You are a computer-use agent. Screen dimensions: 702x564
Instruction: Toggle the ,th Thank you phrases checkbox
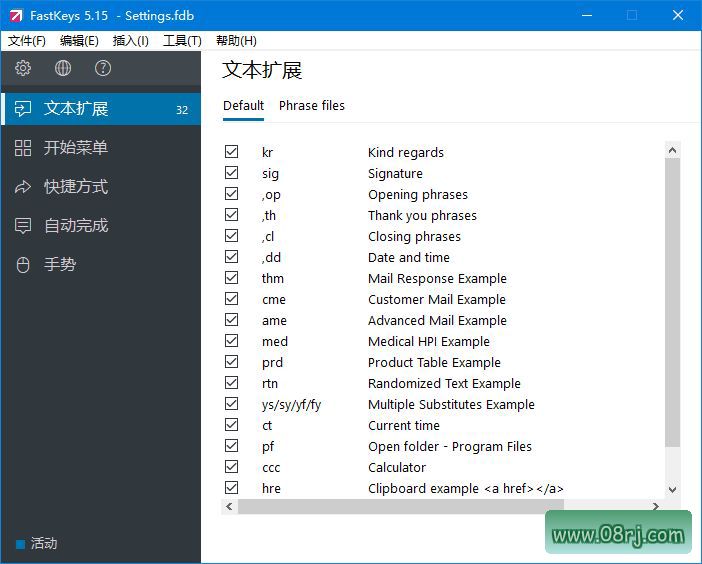point(231,215)
